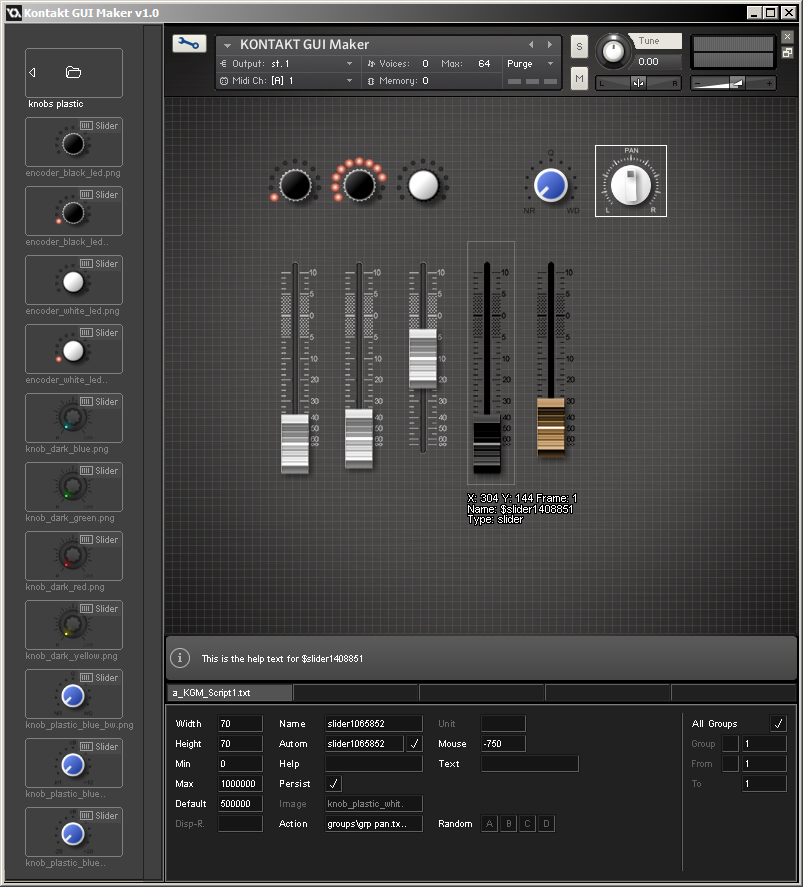Click the info icon in help bar
Viewport: 803px width, 887px height.
pos(180,658)
